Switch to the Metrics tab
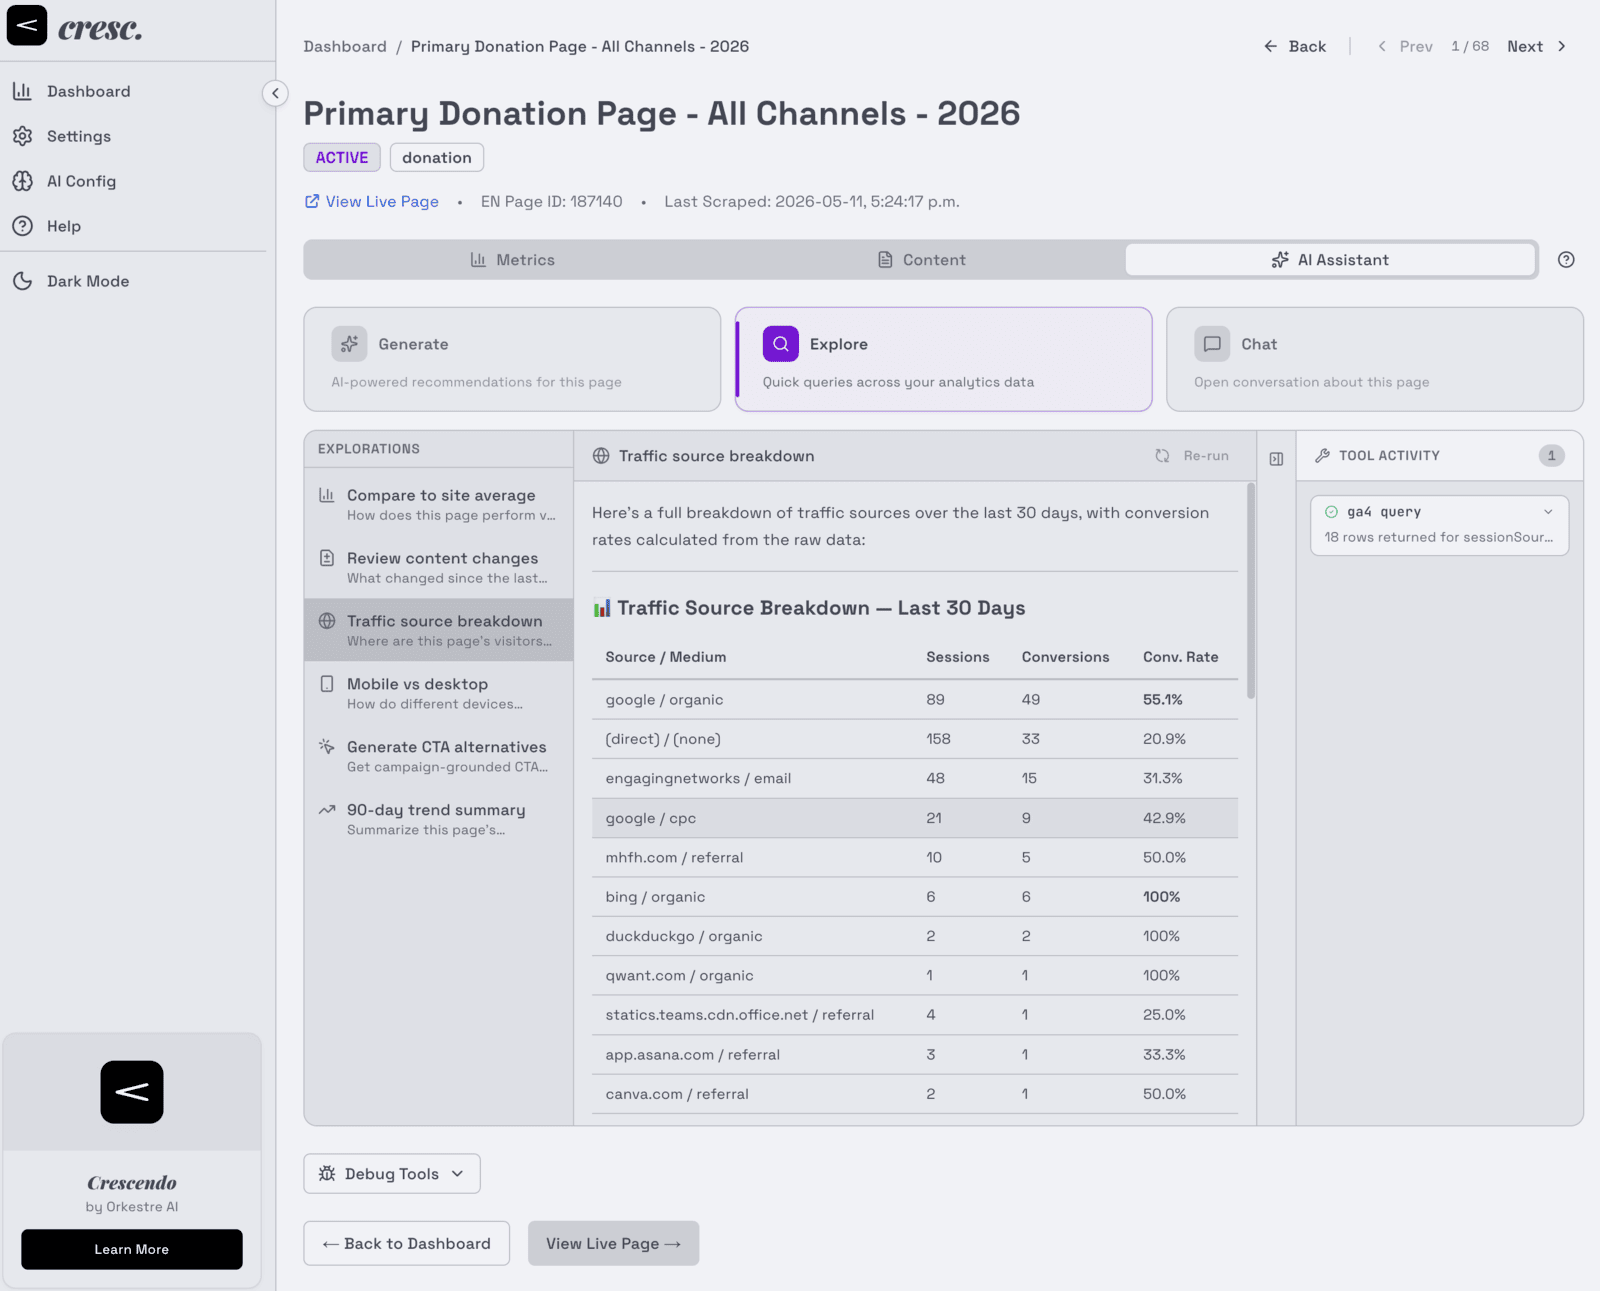Screen dimensions: 1600x1291 (x=512, y=260)
